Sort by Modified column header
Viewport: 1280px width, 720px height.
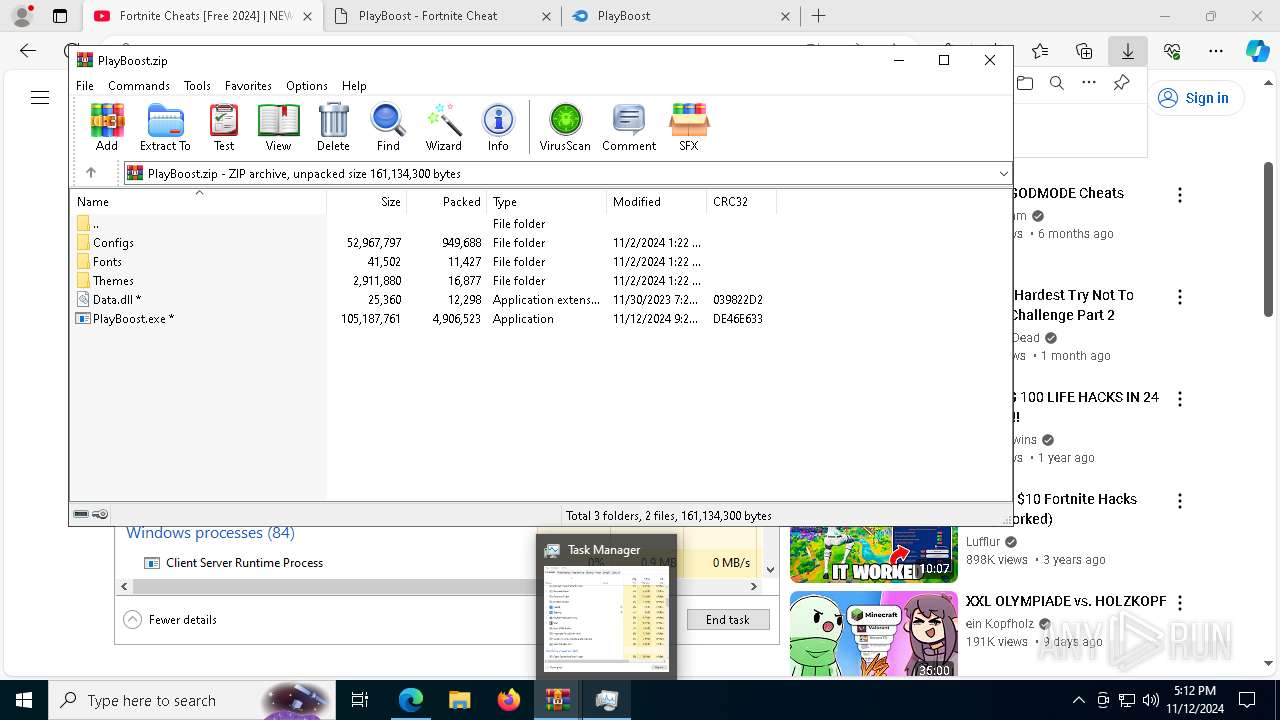click(656, 202)
